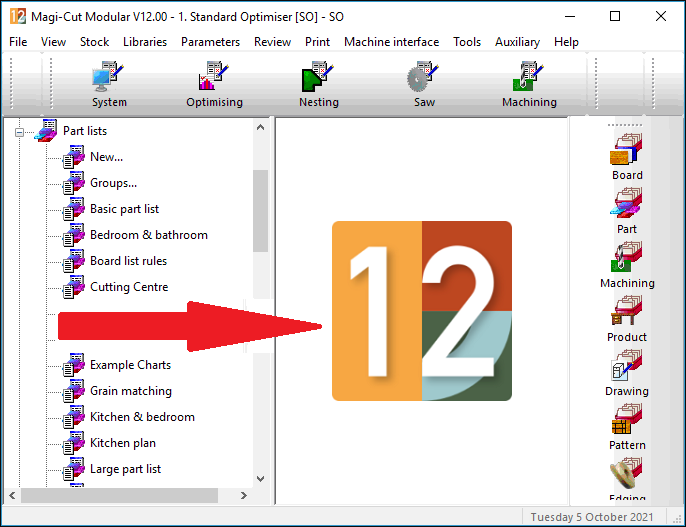Select Kitchen & bedroom part list
This screenshot has height=527, width=686.
coord(142,417)
